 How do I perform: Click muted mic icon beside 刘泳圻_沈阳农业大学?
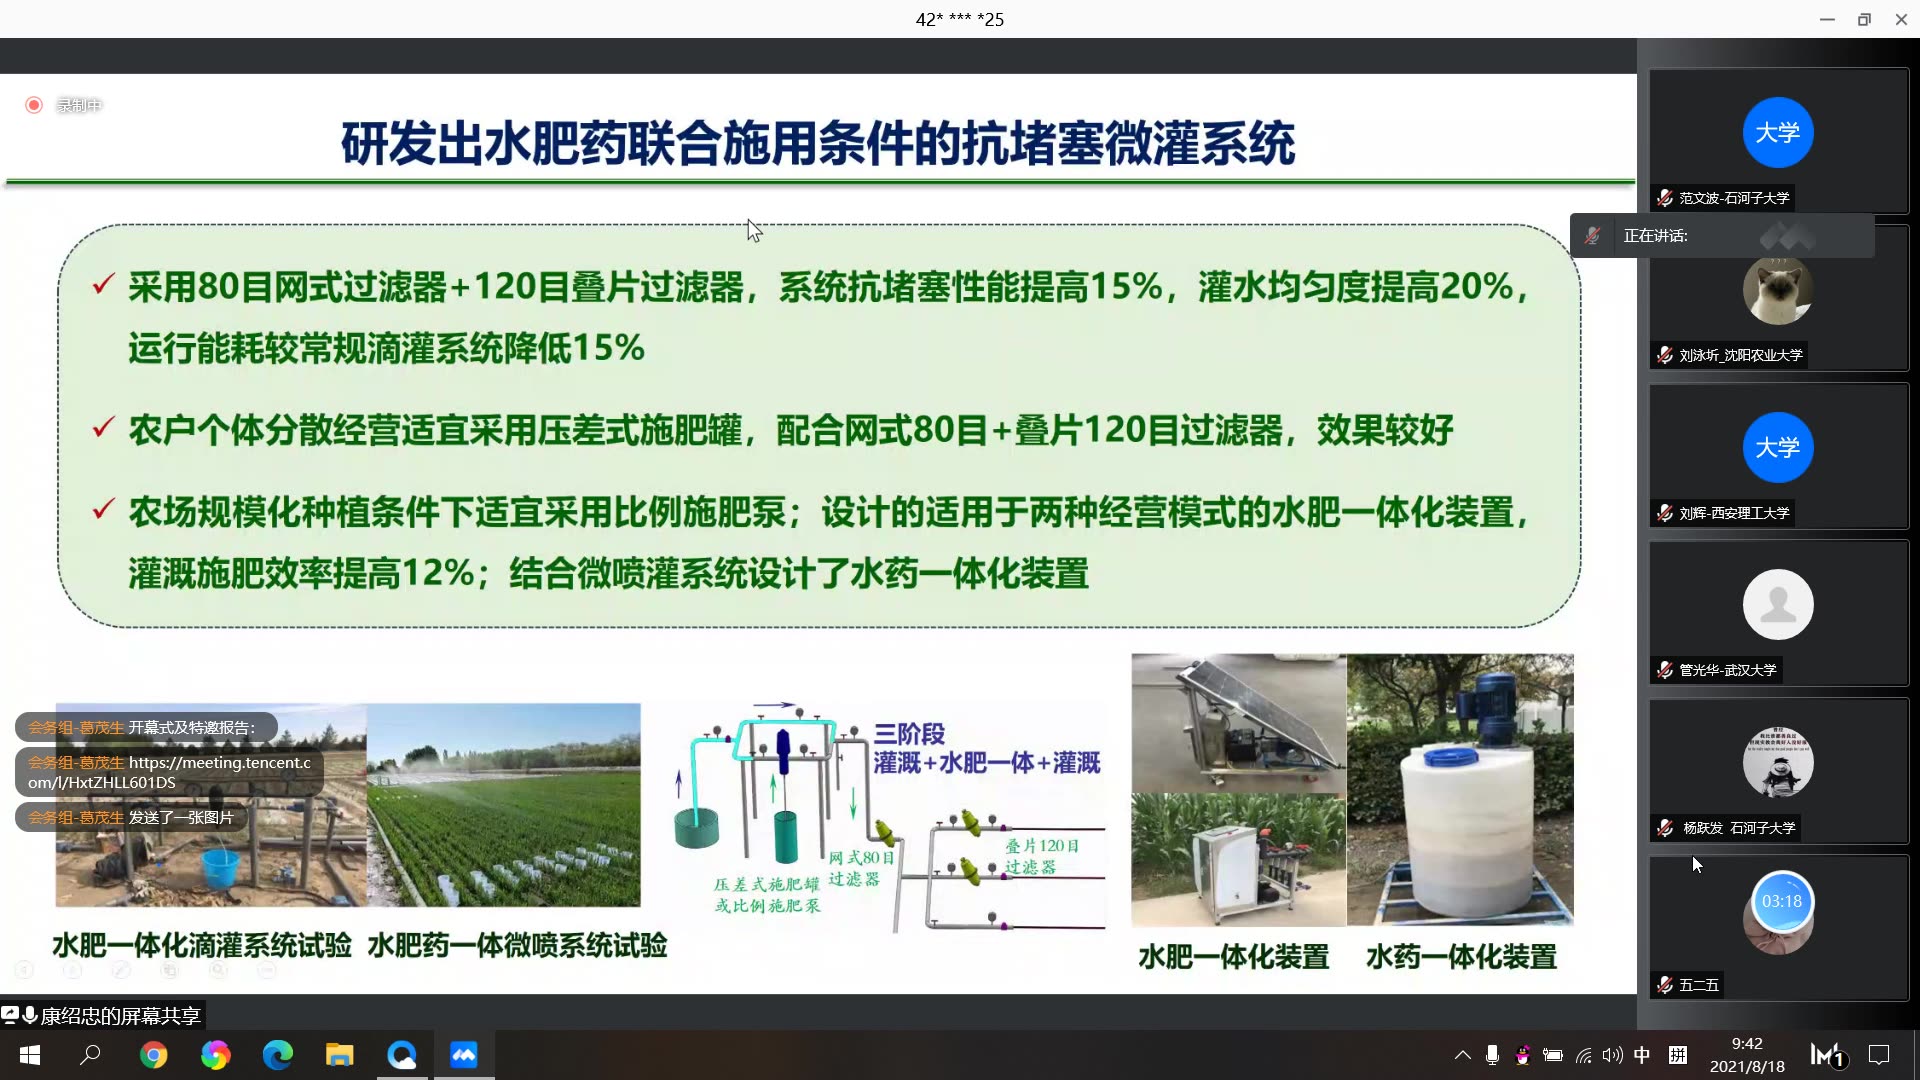pos(1664,355)
